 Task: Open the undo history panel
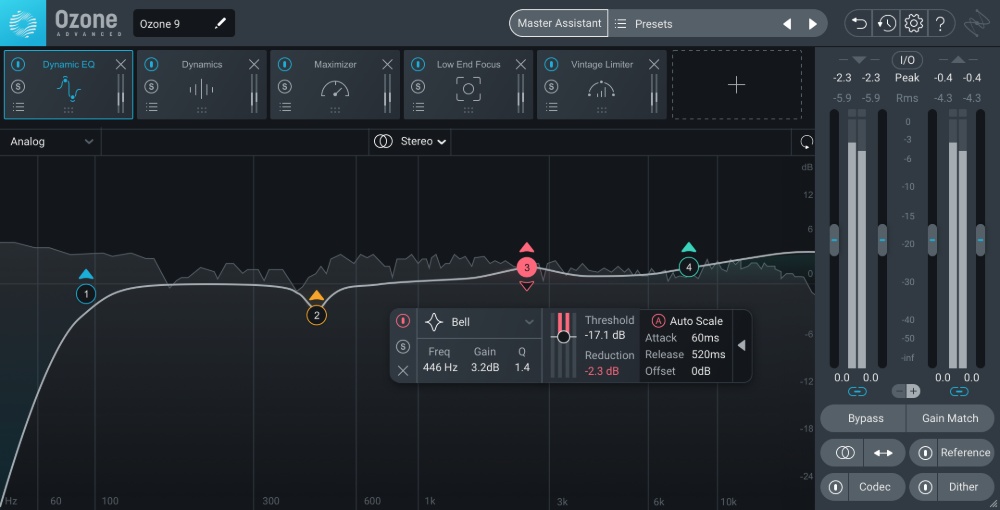pos(886,23)
